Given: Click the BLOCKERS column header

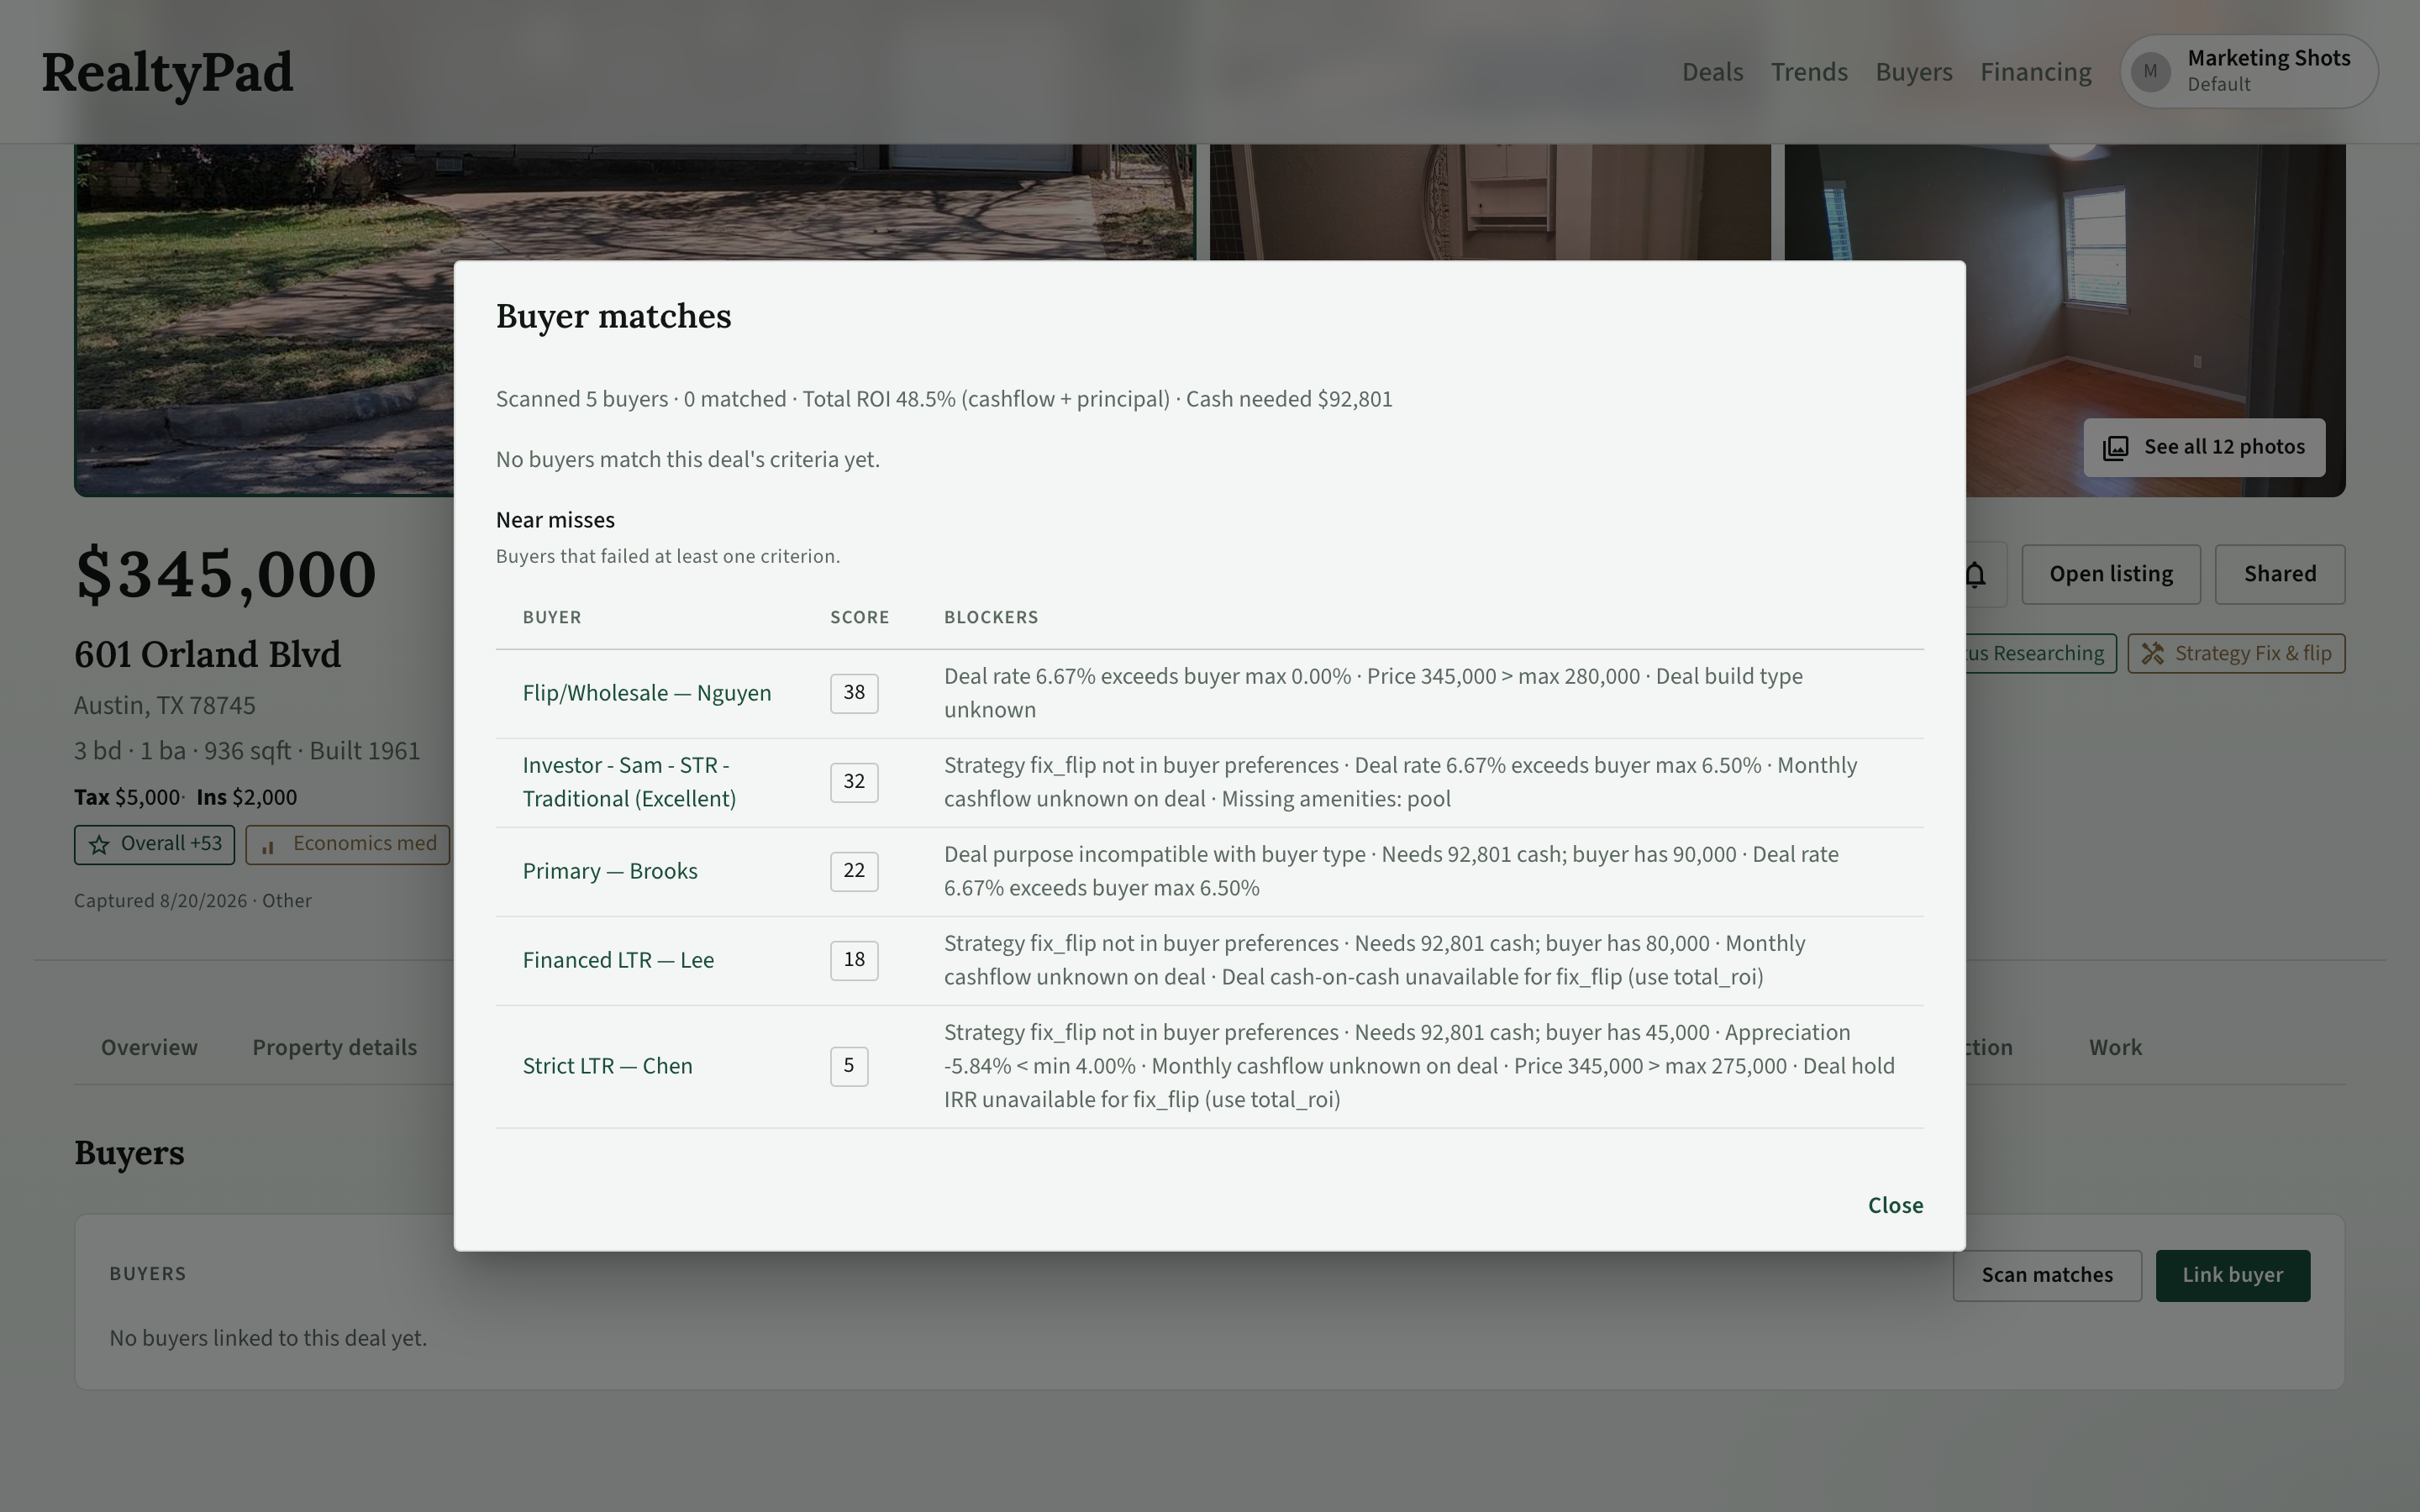Looking at the screenshot, I should pos(991,617).
